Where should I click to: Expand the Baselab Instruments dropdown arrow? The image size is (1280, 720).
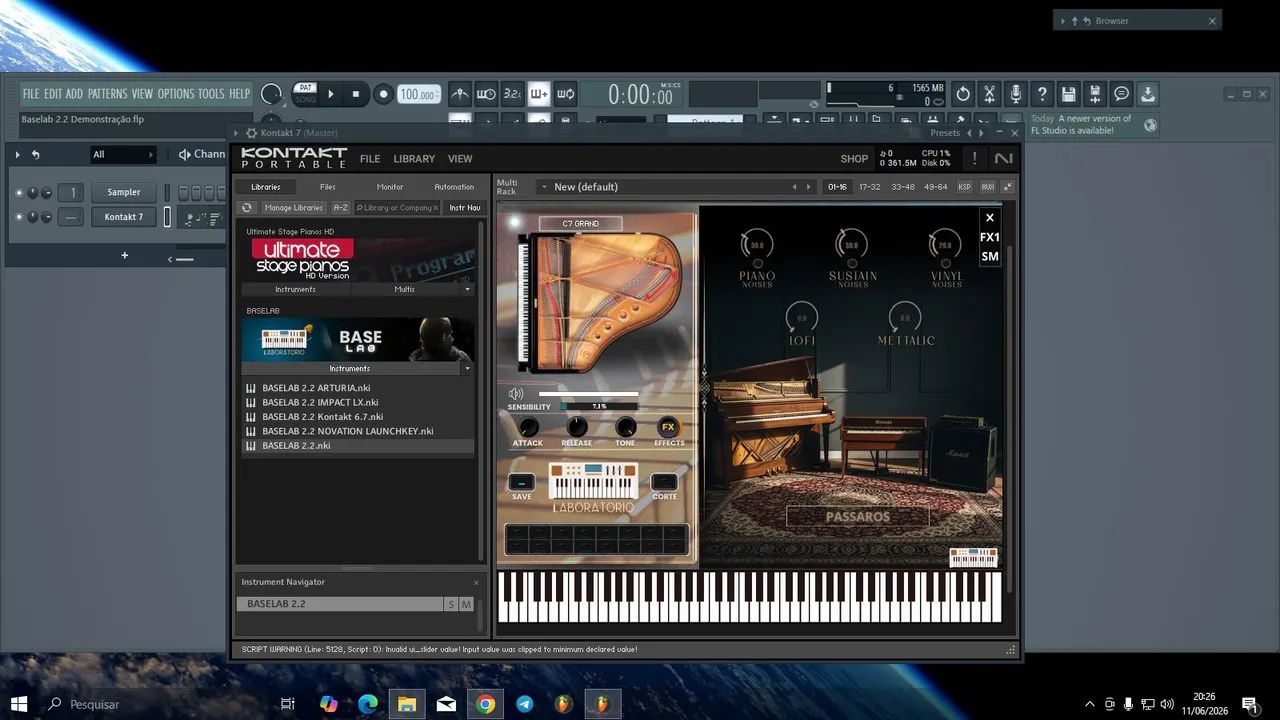coord(467,368)
